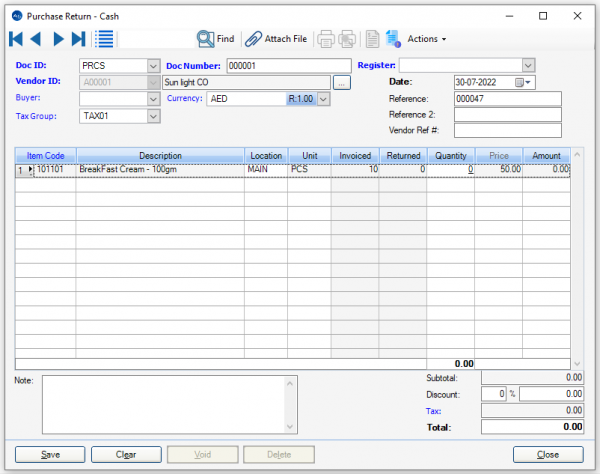This screenshot has width=600, height=474.
Task: Click the Vendor ID link label
Action: click(38, 81)
